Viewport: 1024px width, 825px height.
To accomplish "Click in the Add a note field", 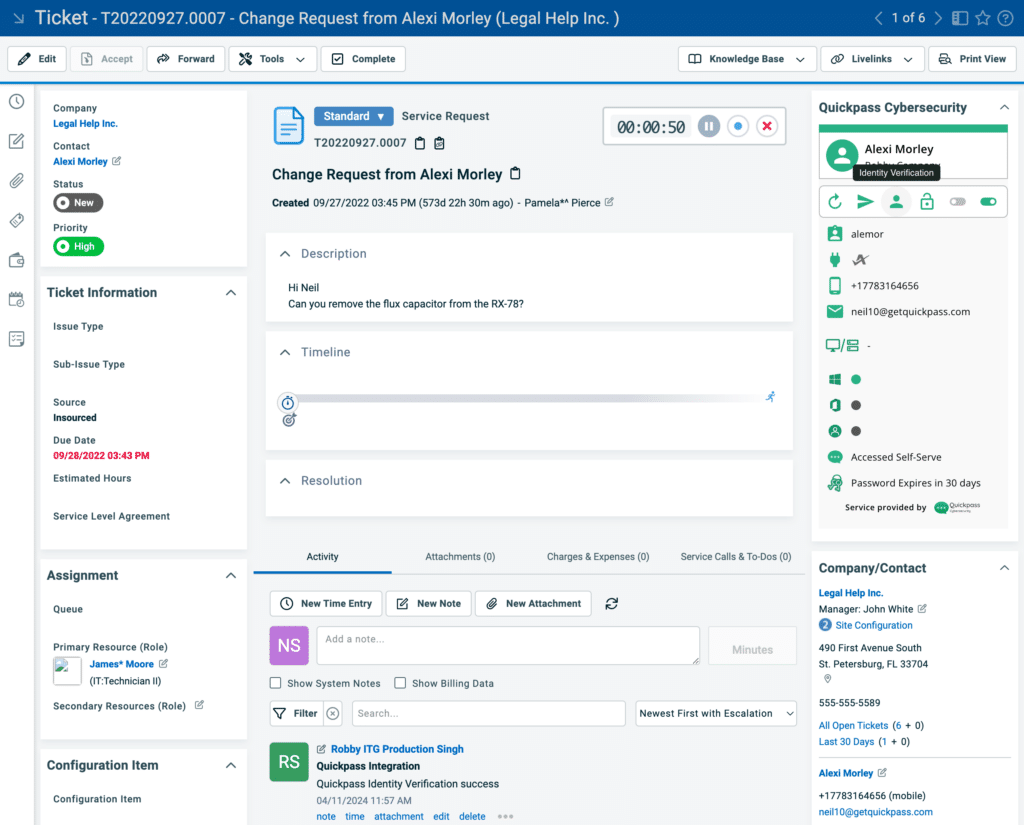I will 508,645.
